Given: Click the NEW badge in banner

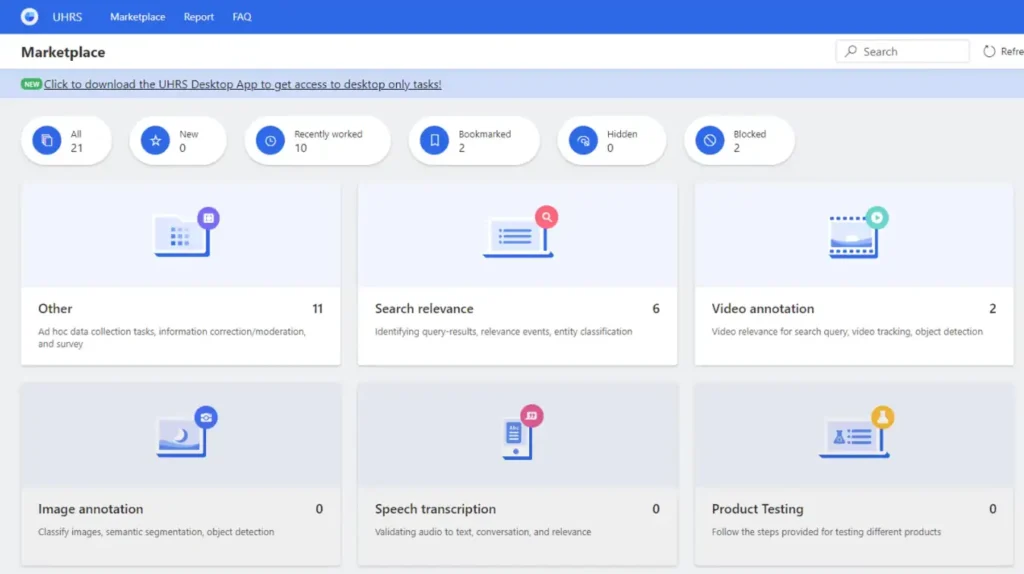Looking at the screenshot, I should click(x=31, y=84).
